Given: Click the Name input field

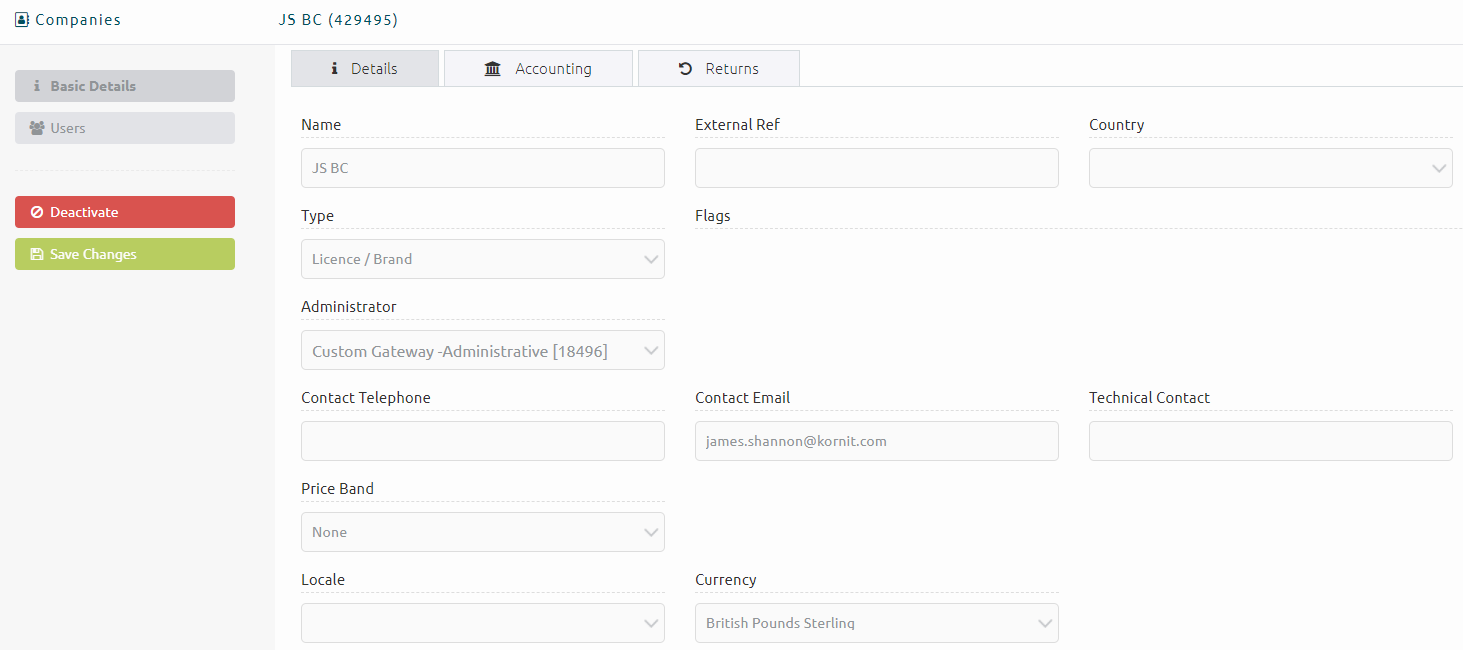Looking at the screenshot, I should point(483,168).
